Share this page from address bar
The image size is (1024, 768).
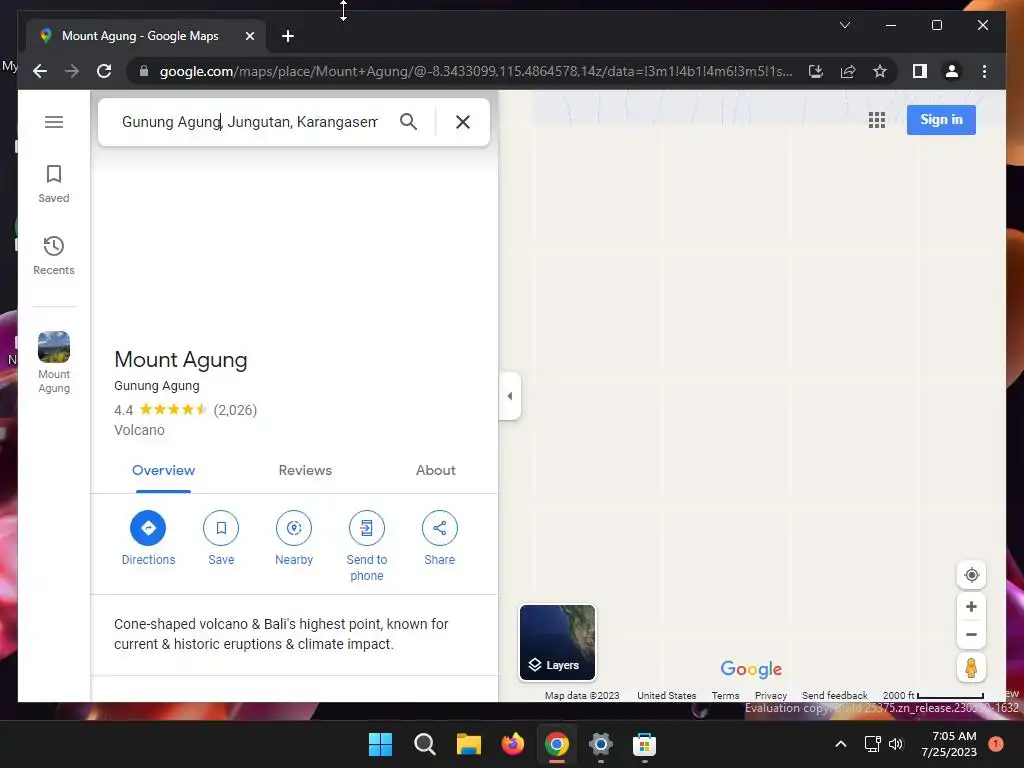click(x=848, y=71)
